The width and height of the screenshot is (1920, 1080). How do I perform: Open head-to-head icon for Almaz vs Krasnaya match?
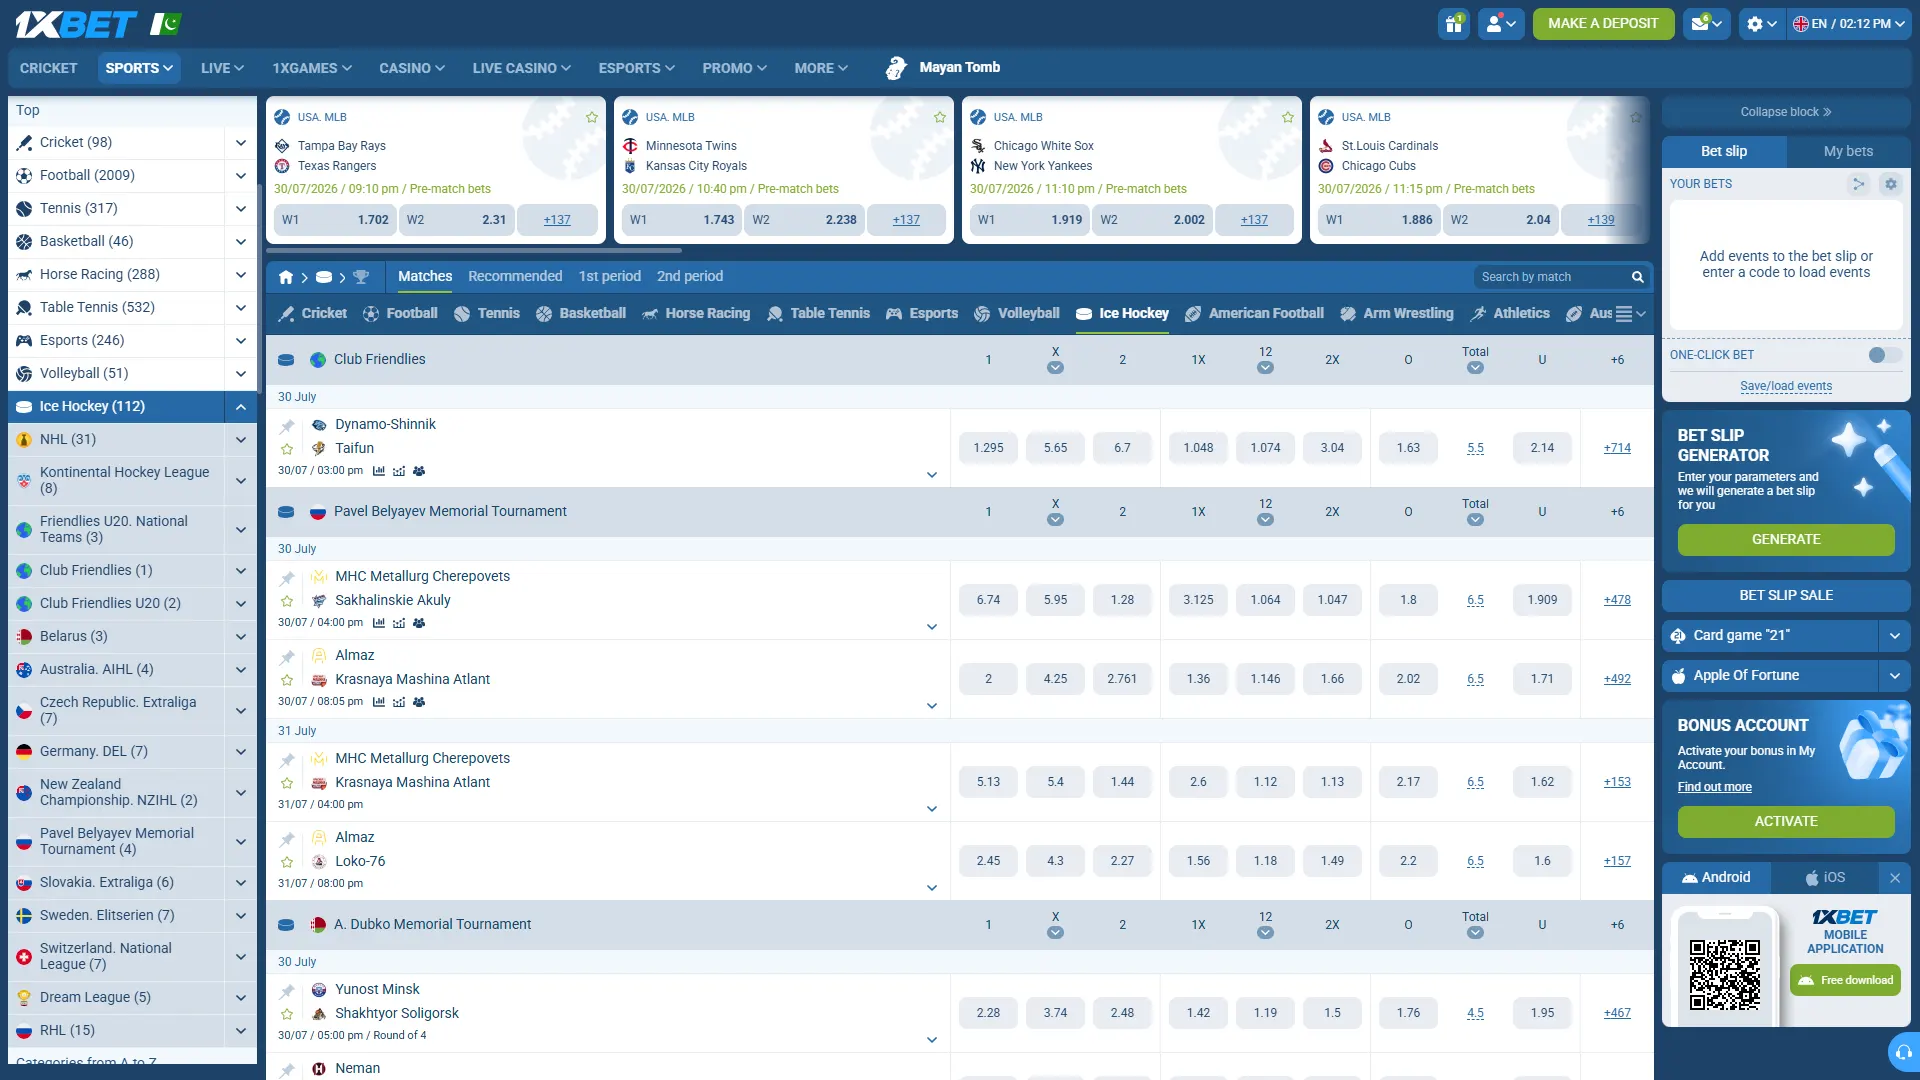[419, 702]
